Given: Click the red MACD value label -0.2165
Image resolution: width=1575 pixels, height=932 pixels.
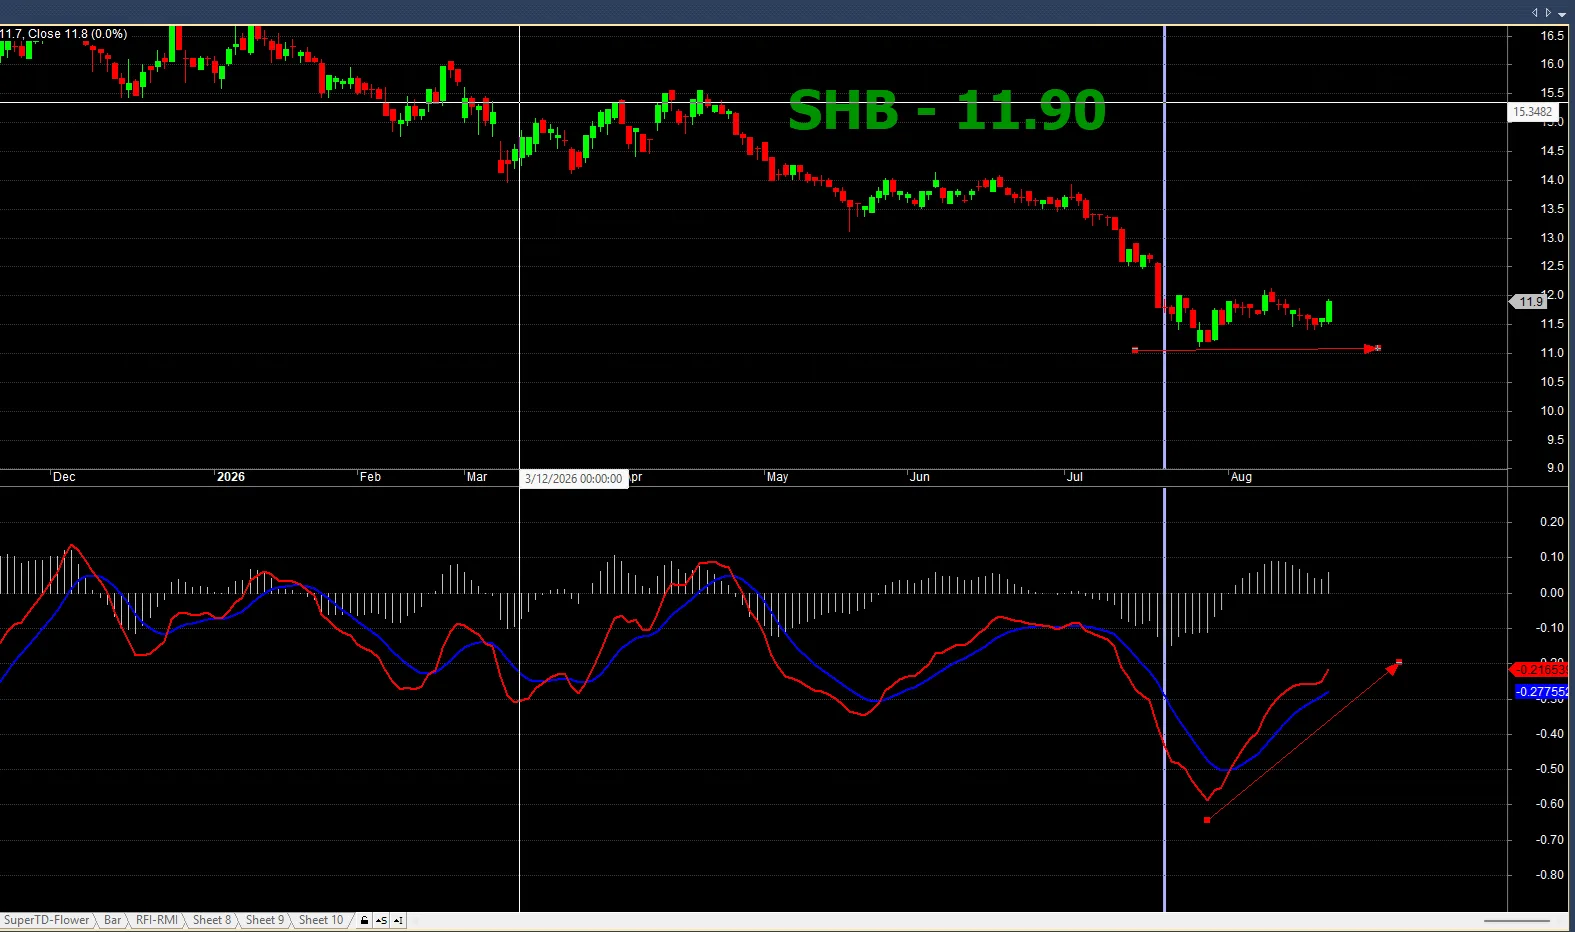Looking at the screenshot, I should click(x=1540, y=670).
